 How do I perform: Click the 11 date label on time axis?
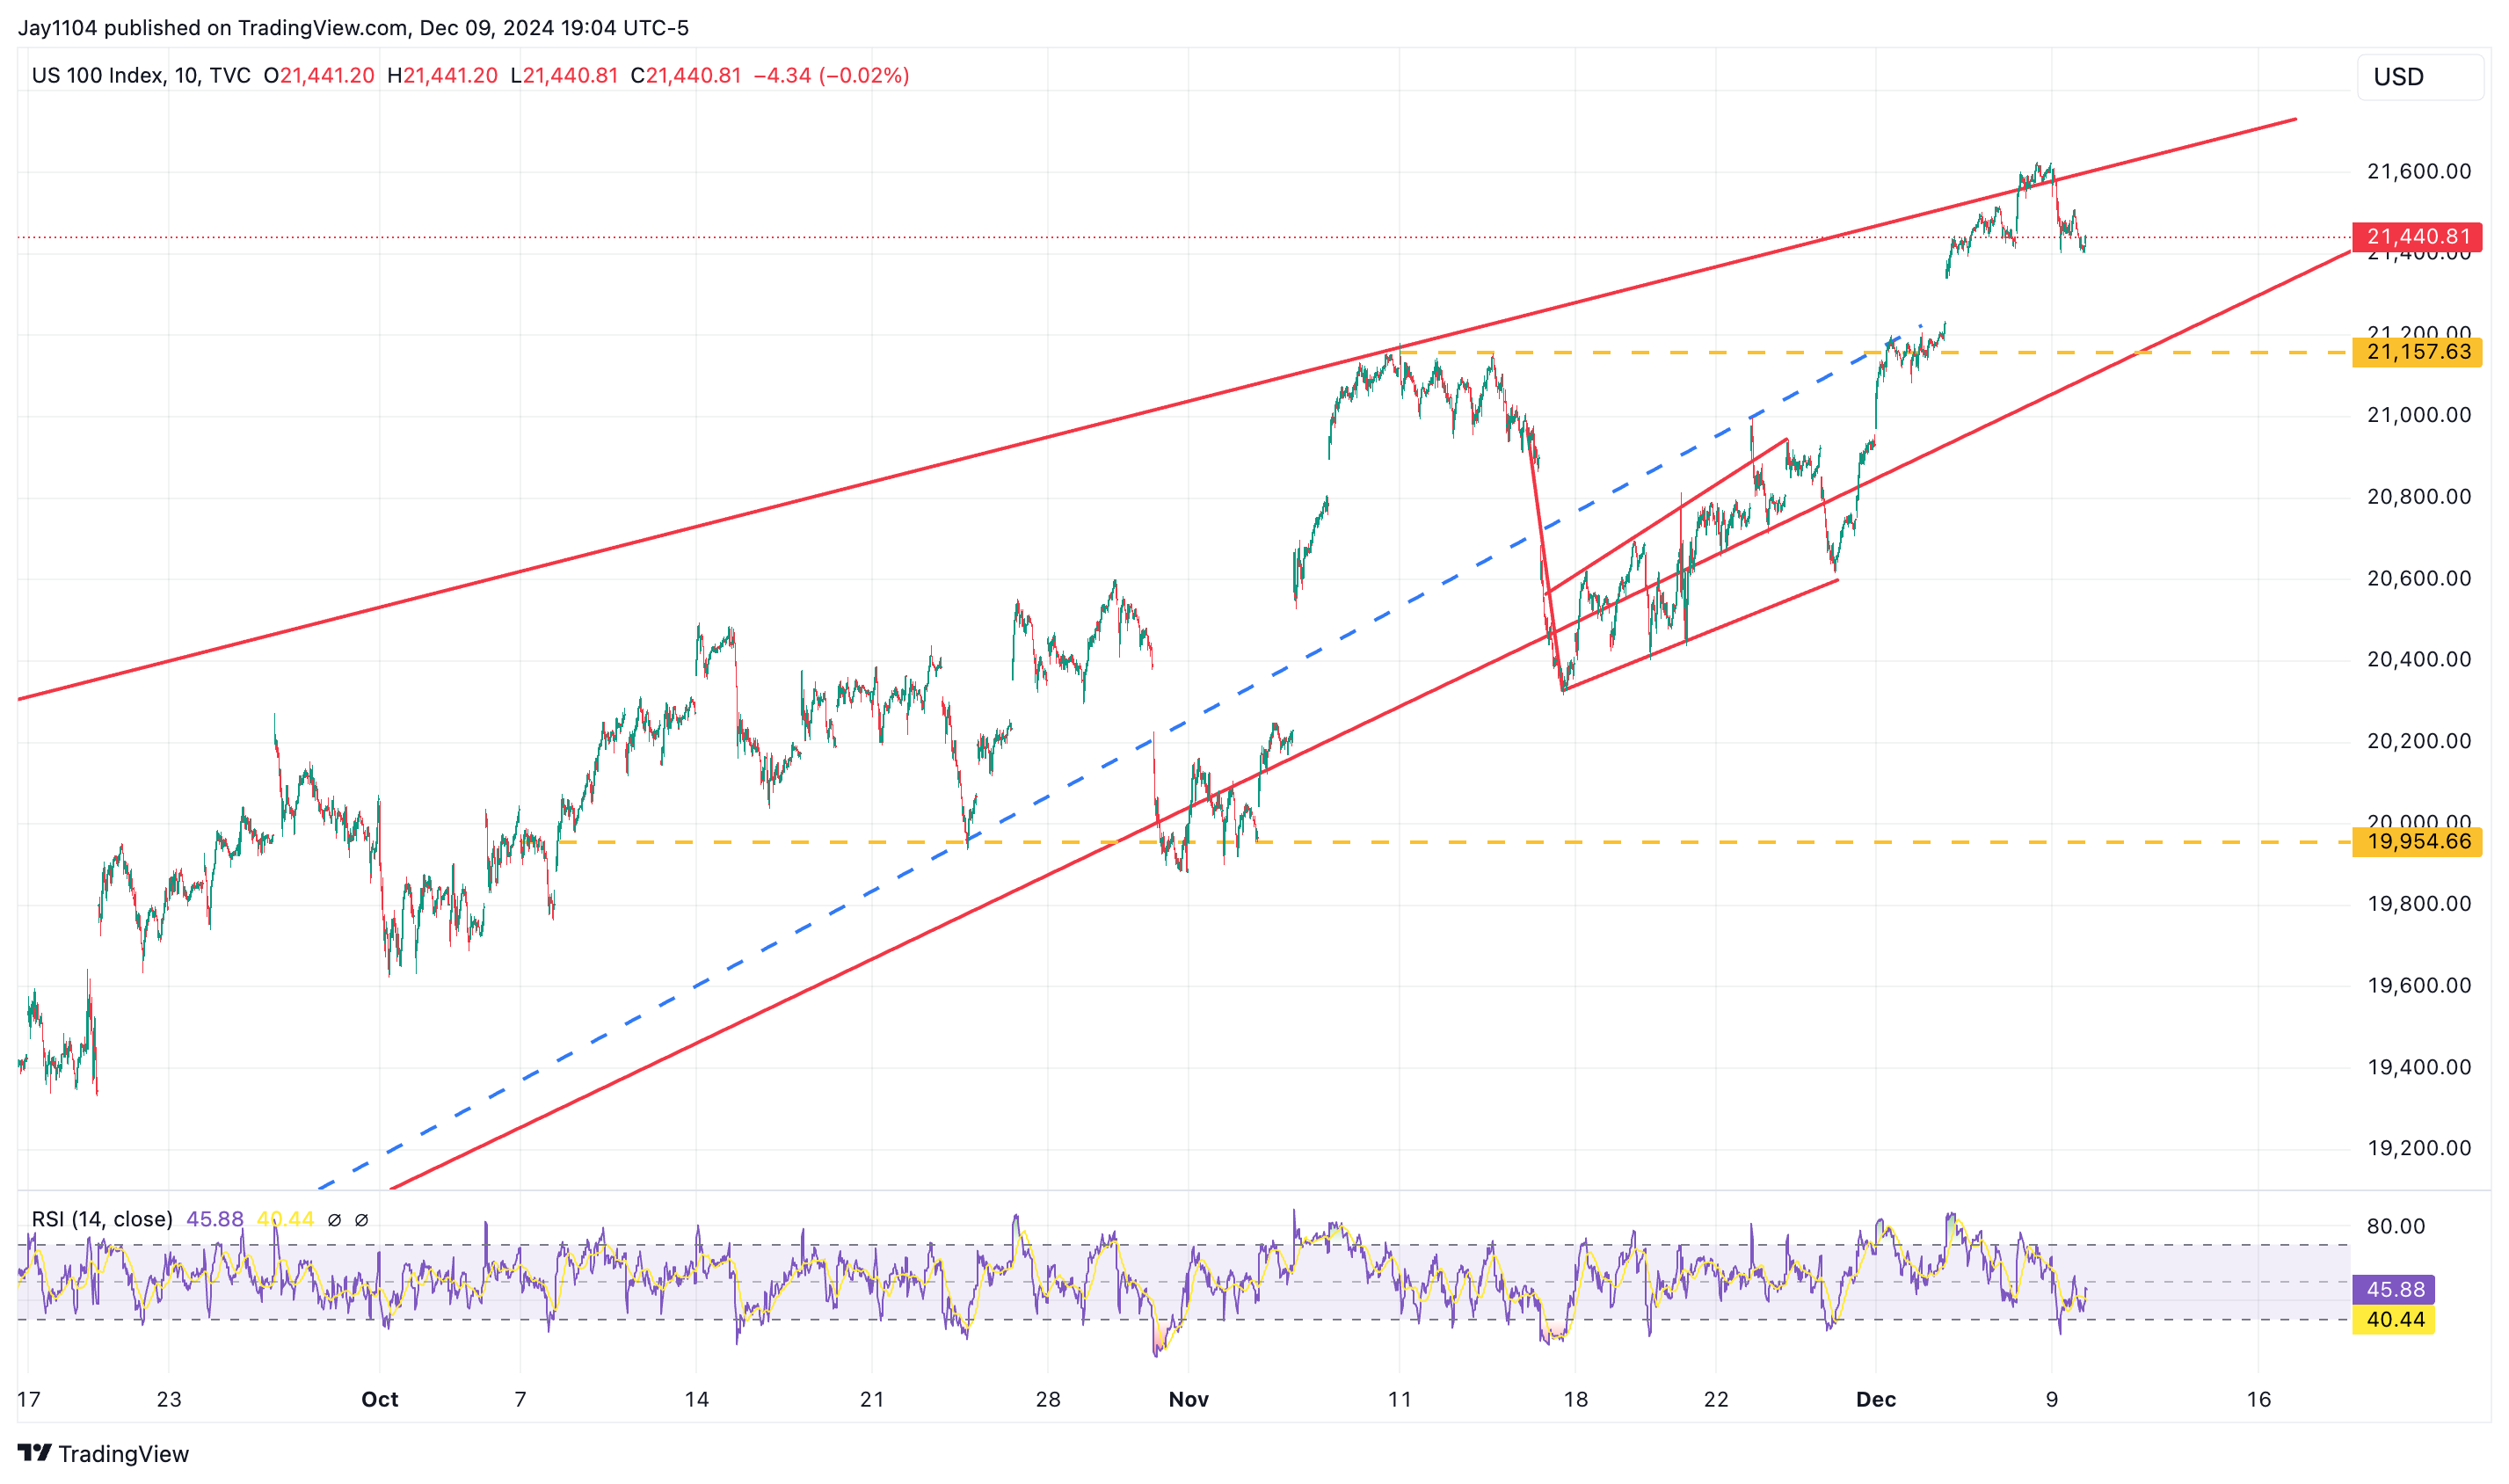[1400, 1399]
